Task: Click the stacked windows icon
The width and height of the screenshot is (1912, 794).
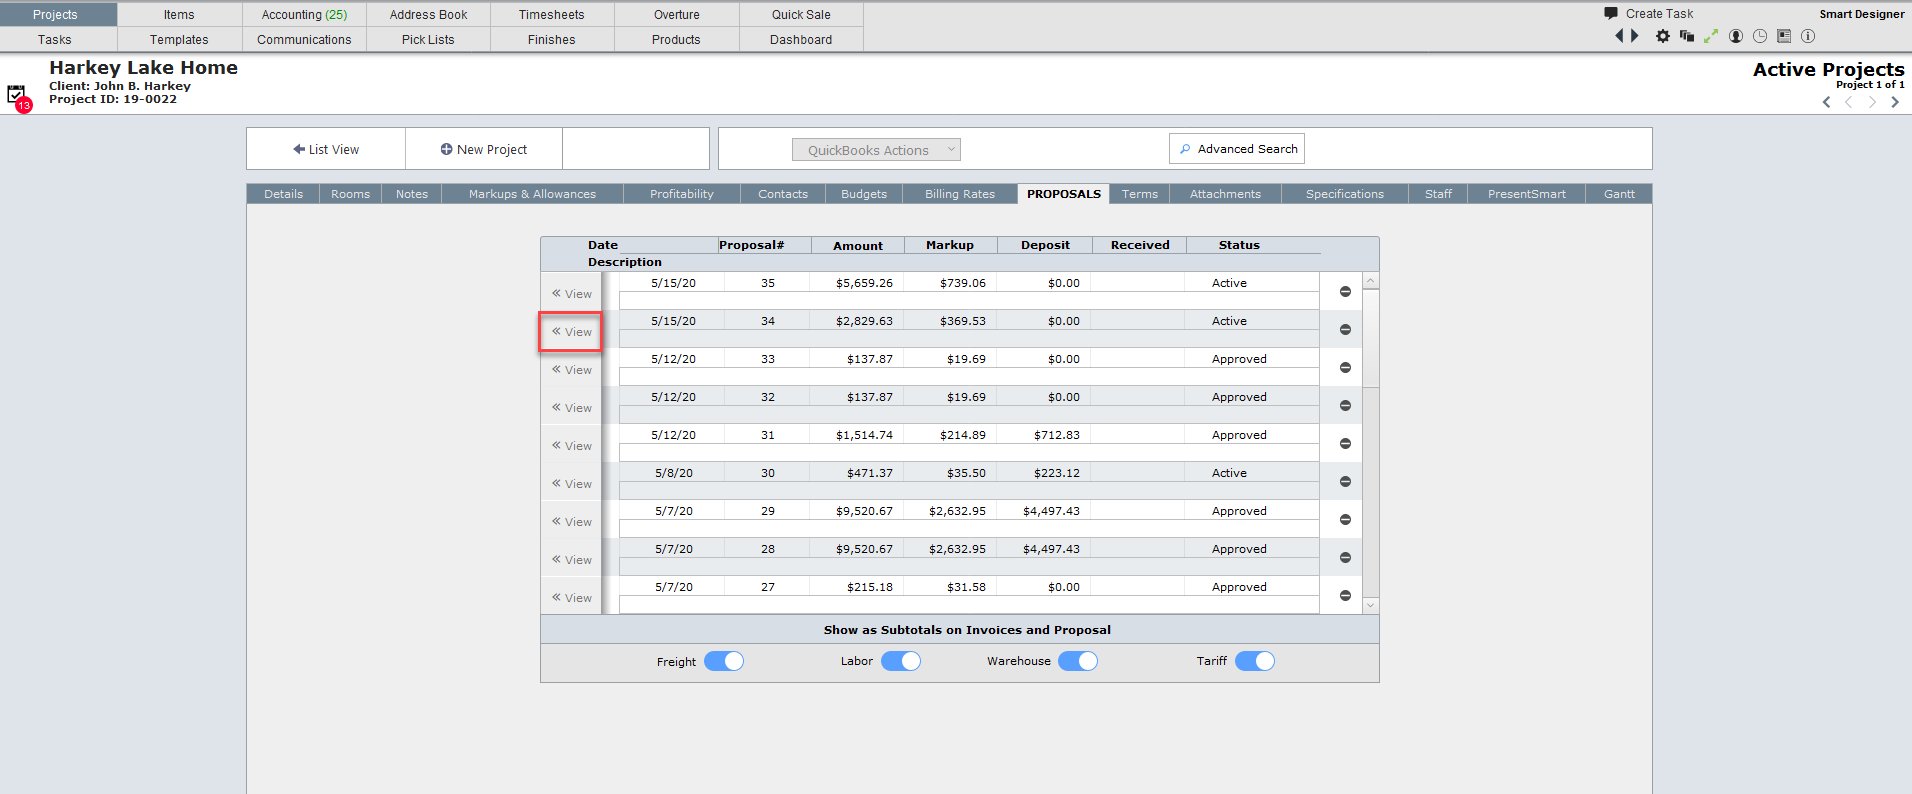Action: click(1687, 36)
